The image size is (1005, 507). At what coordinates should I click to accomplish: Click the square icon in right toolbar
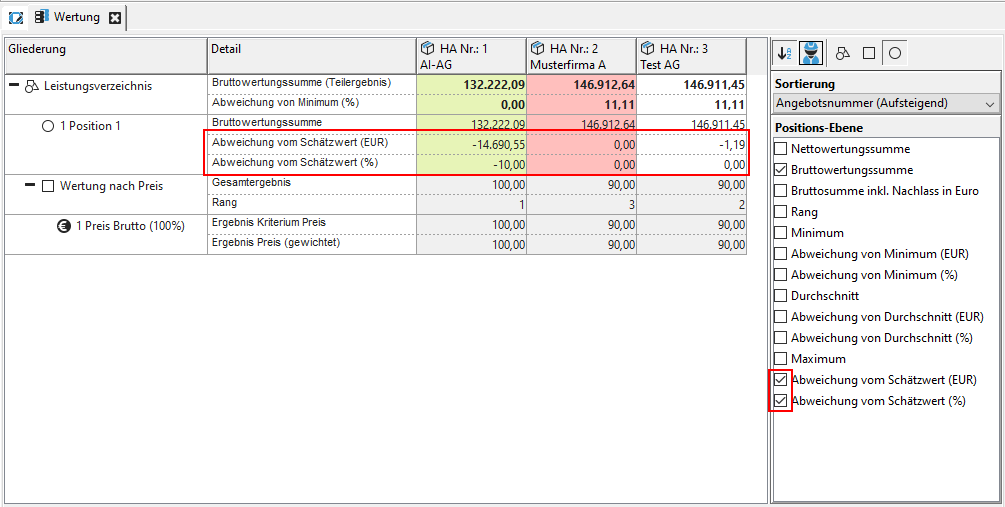click(x=868, y=53)
